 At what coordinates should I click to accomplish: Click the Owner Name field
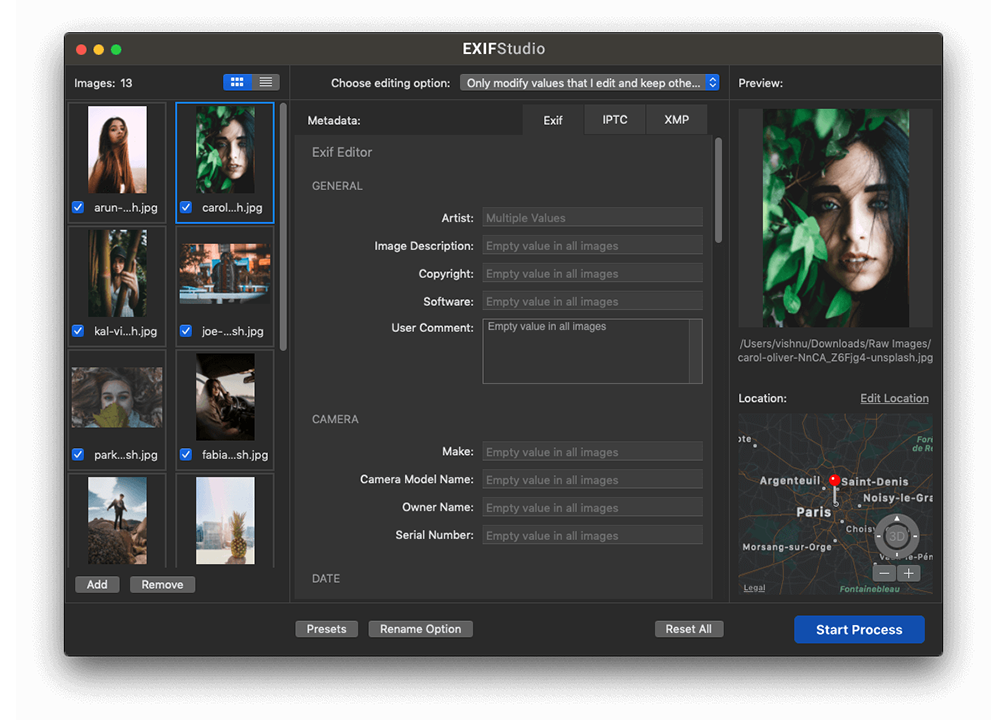click(592, 507)
